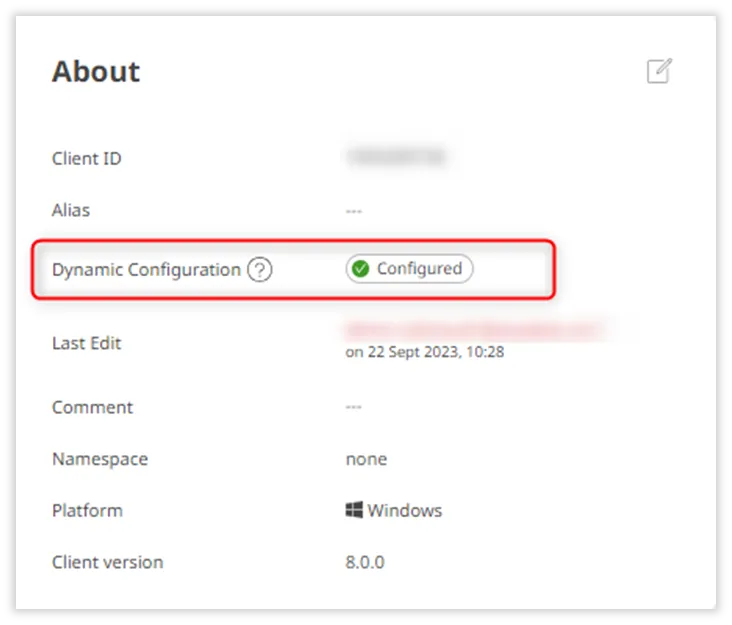The height and width of the screenshot is (625, 732).
Task: Click the Dynamic Configuration label
Action: [146, 269]
